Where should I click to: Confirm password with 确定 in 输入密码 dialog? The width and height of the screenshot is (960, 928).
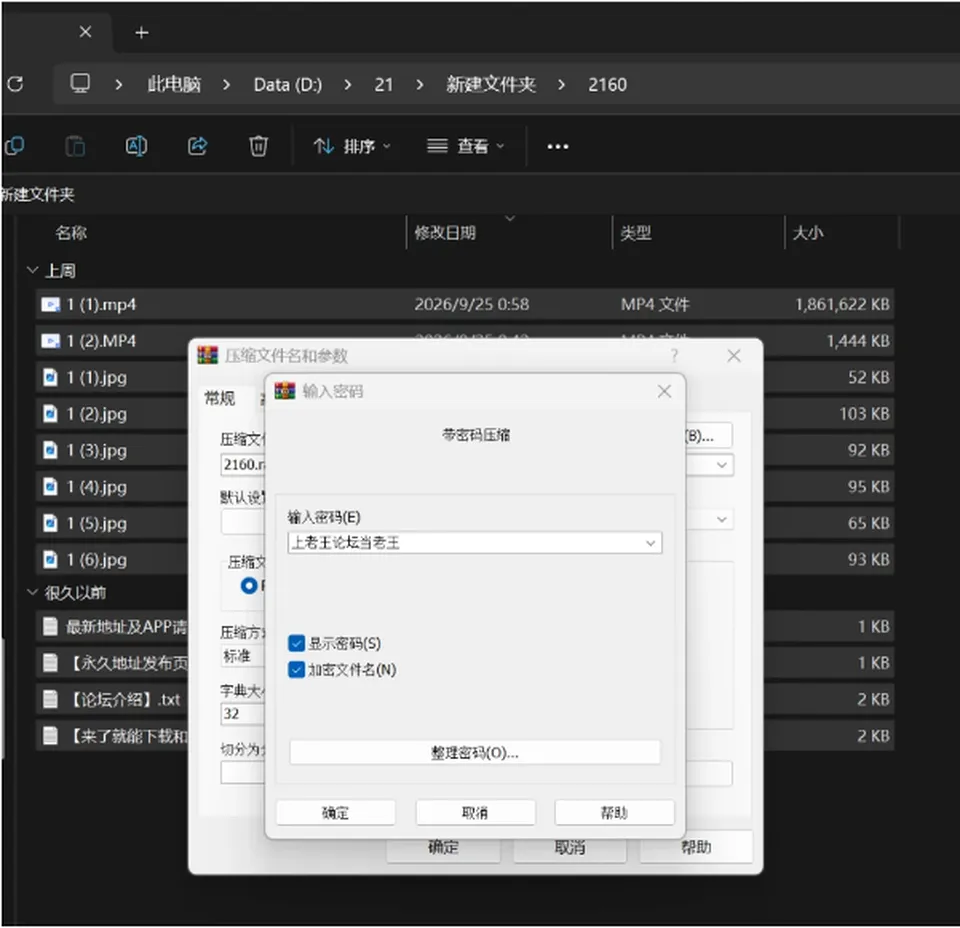pos(336,813)
